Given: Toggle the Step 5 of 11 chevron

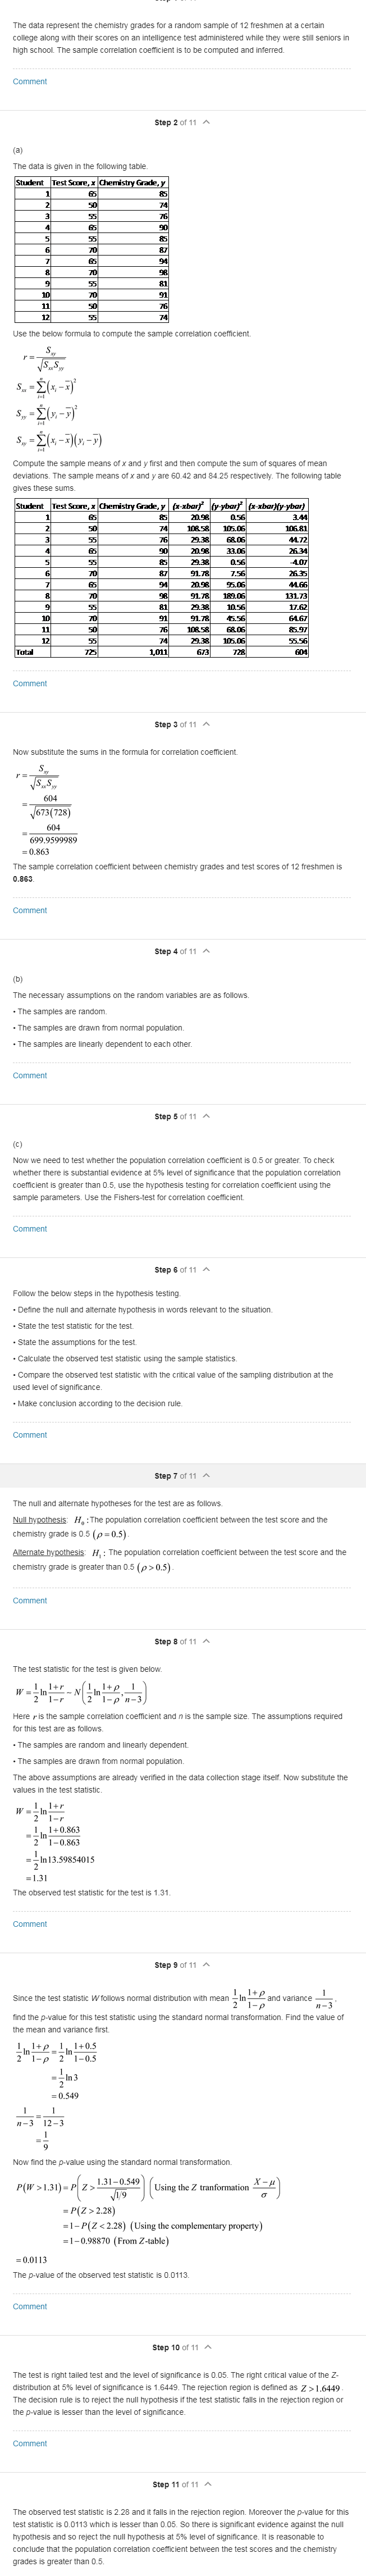Looking at the screenshot, I should click(206, 1116).
